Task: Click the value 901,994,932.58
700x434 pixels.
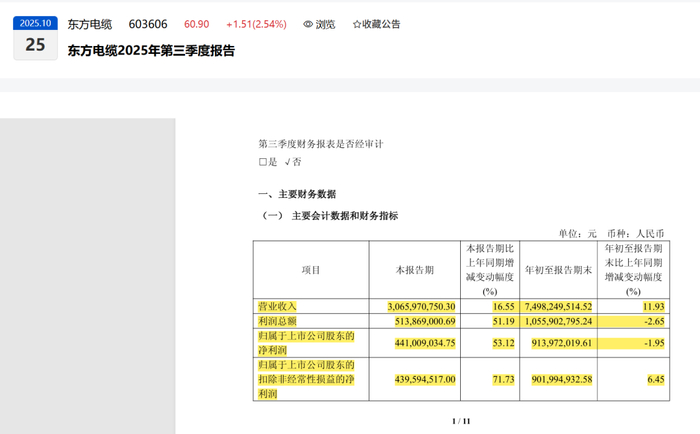Action: (x=562, y=379)
